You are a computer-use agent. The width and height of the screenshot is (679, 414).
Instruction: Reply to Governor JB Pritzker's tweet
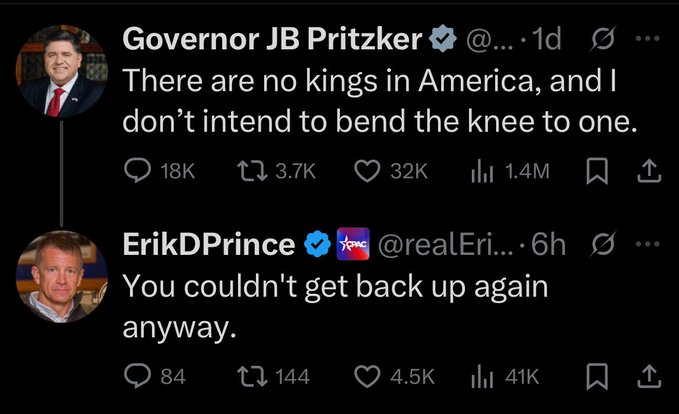[x=138, y=171]
